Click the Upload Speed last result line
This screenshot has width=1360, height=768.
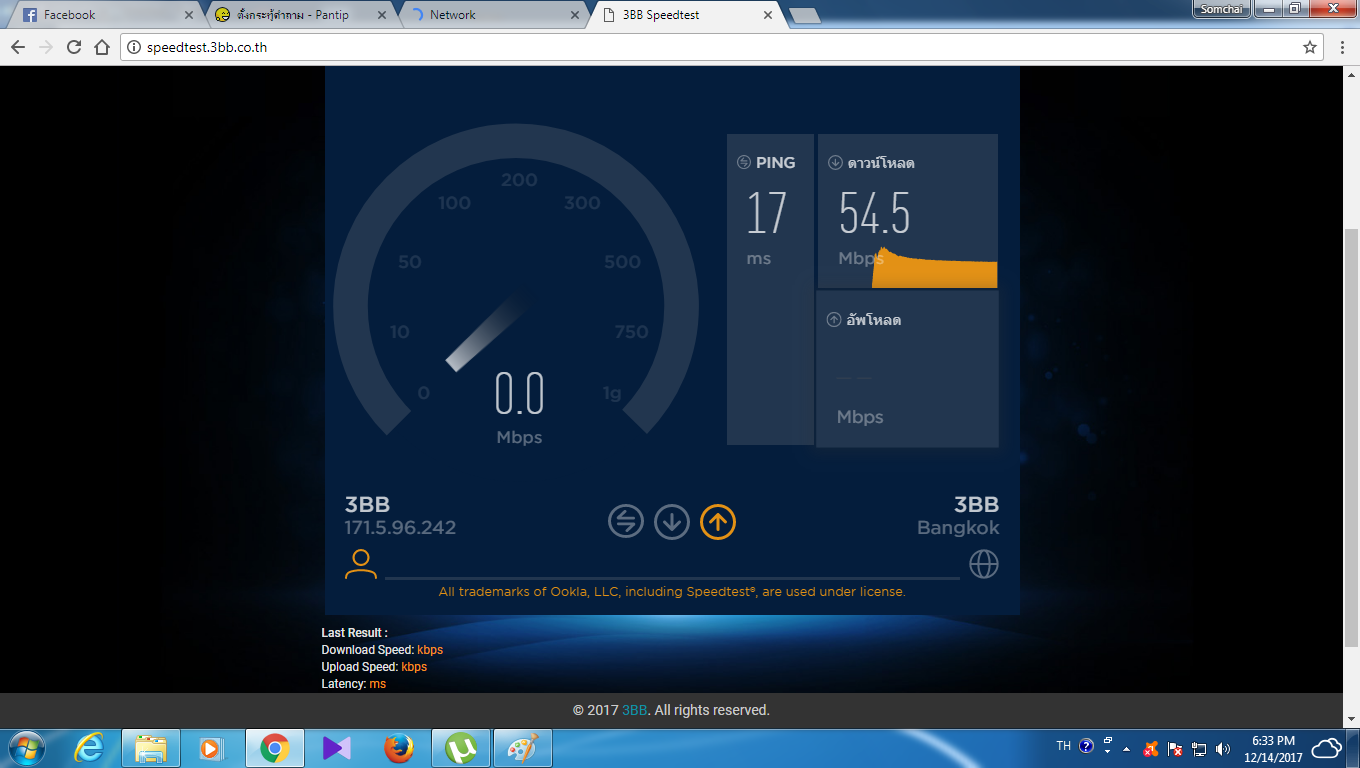(x=374, y=667)
